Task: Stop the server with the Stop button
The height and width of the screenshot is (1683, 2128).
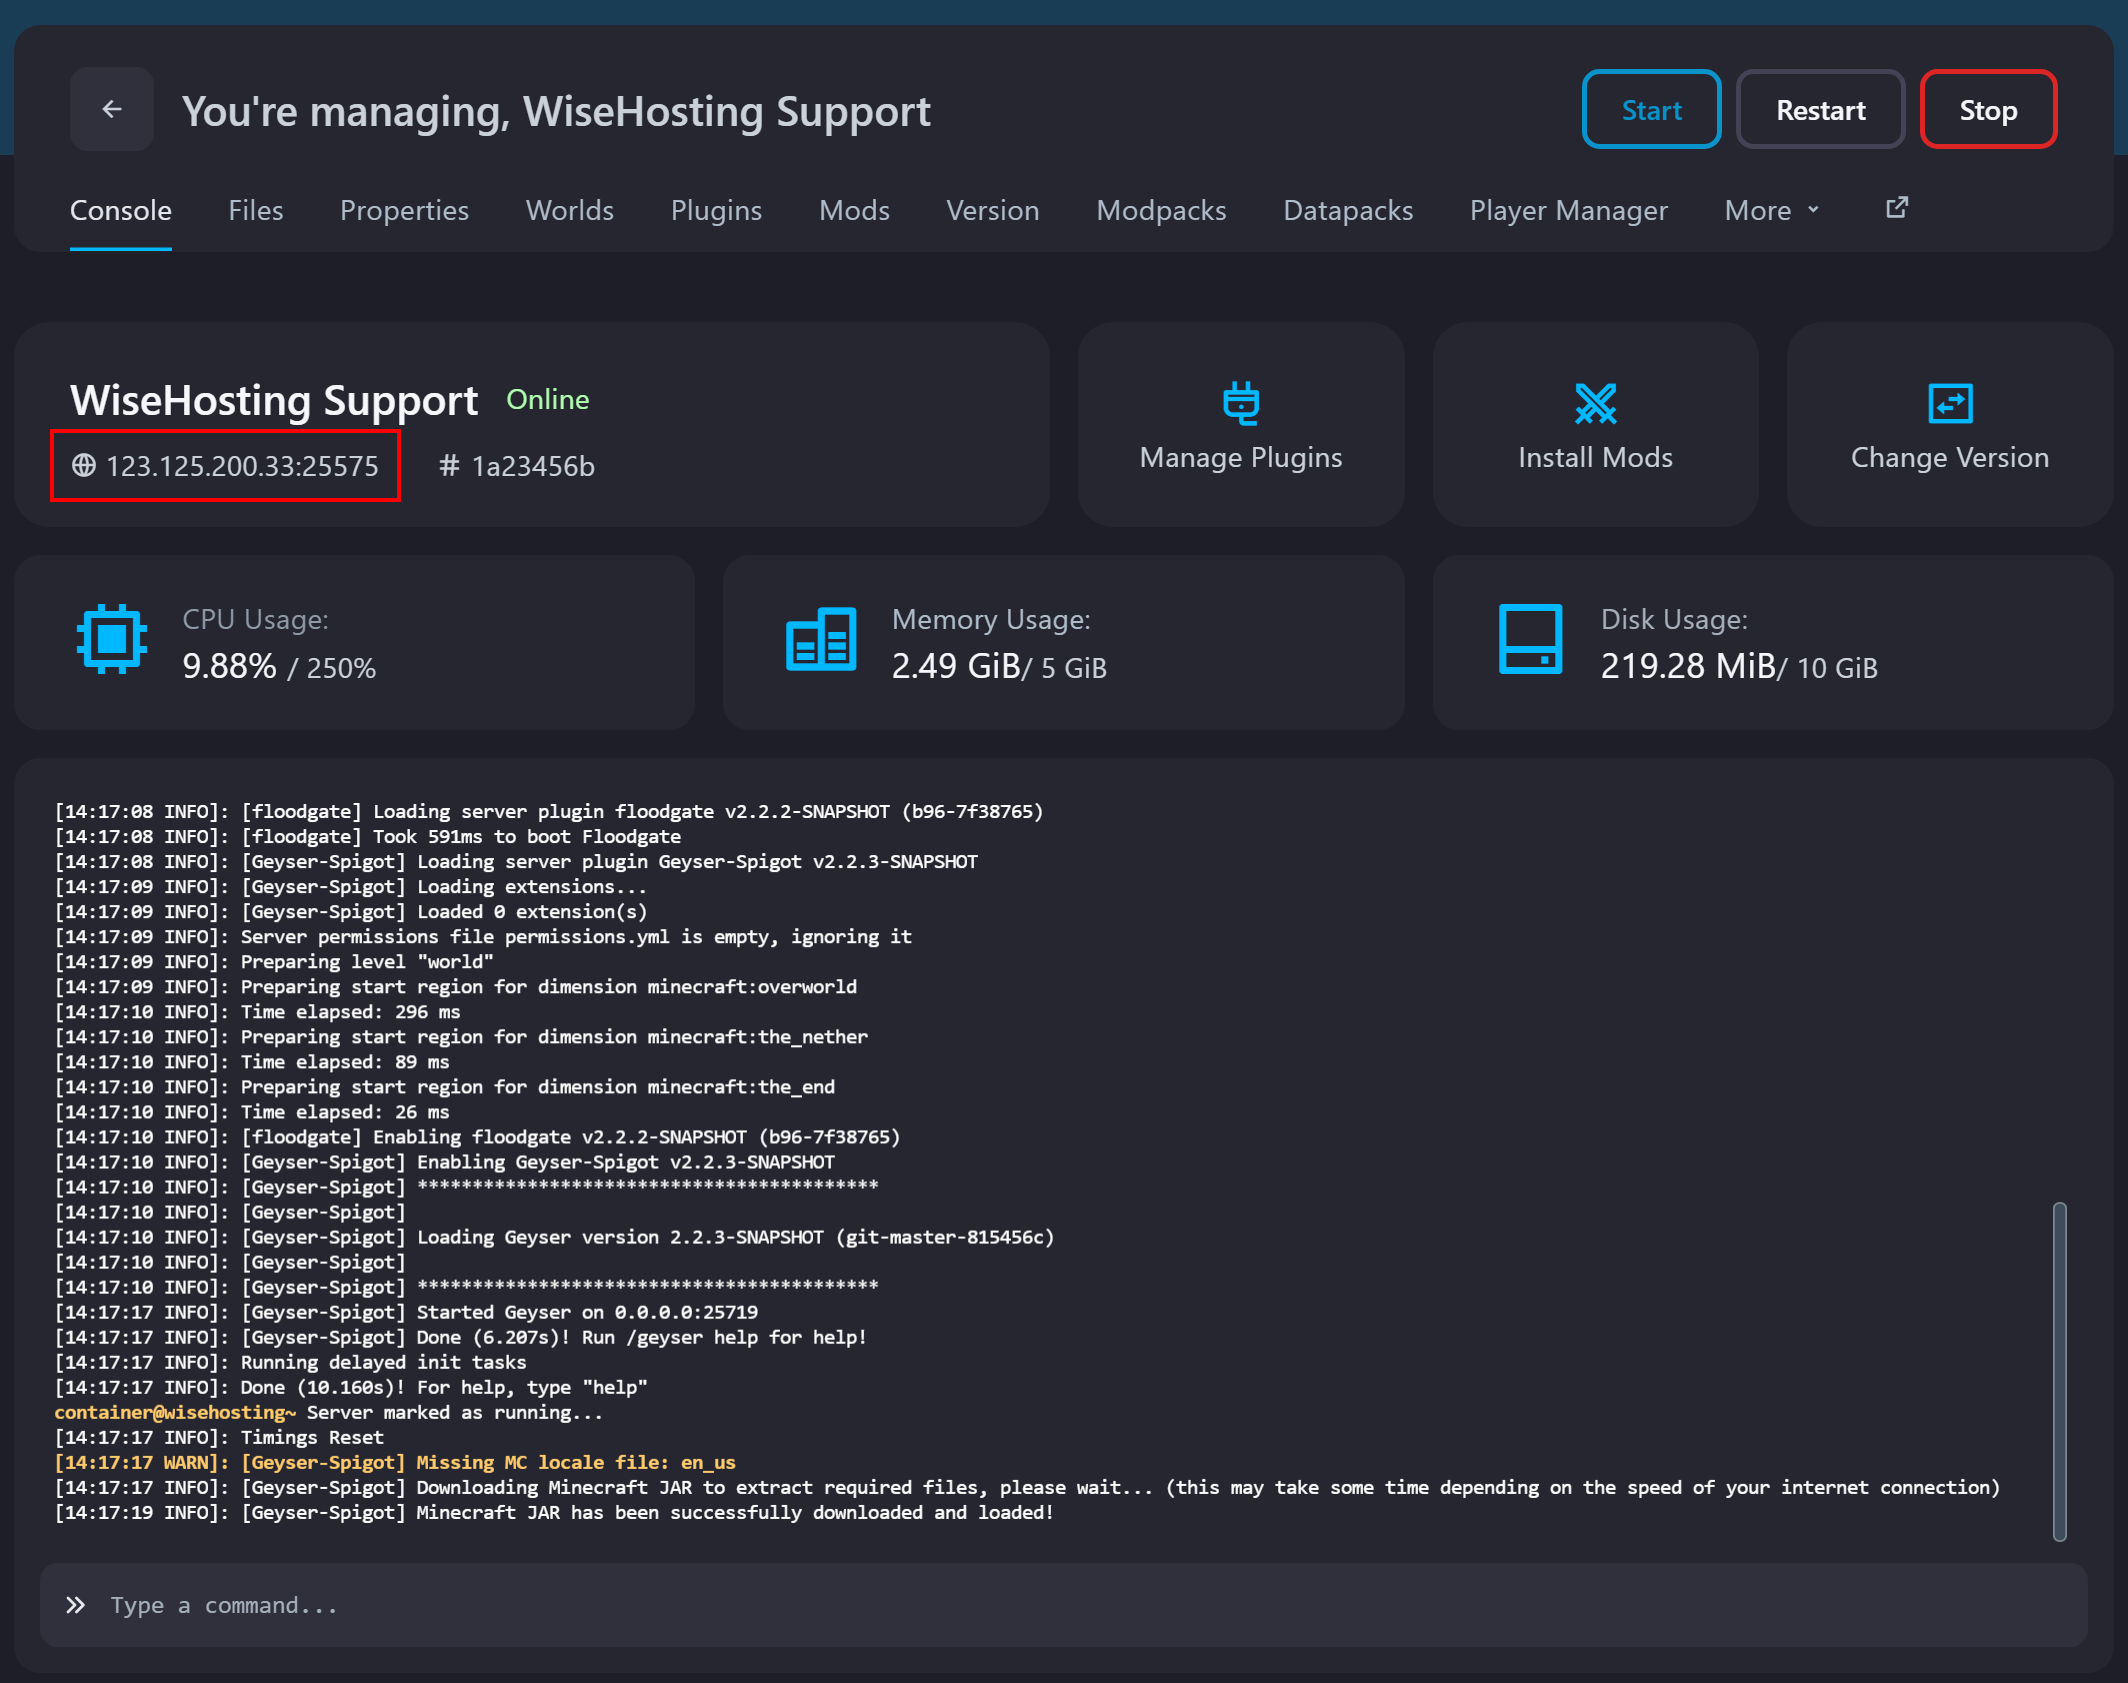Action: tap(1987, 109)
